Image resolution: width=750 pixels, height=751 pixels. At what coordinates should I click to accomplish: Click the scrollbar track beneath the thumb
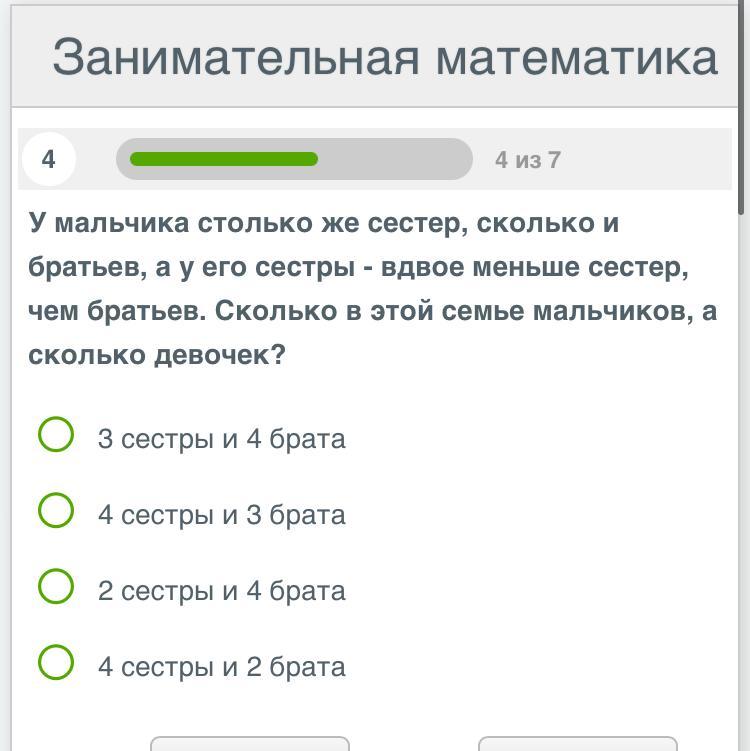tap(741, 479)
